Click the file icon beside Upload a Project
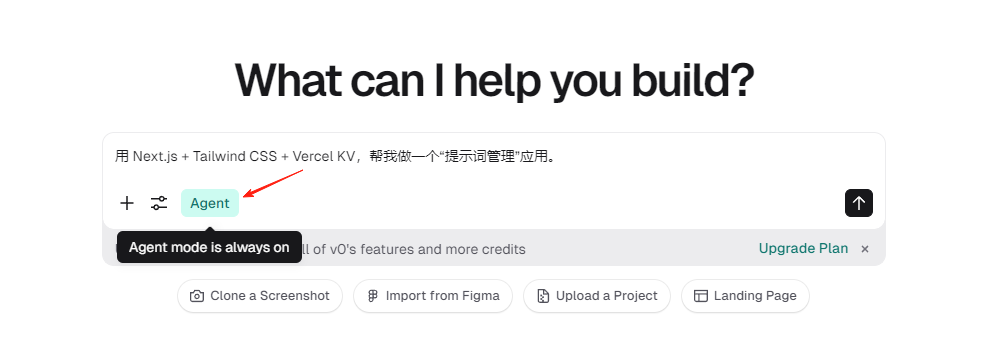 tap(543, 296)
